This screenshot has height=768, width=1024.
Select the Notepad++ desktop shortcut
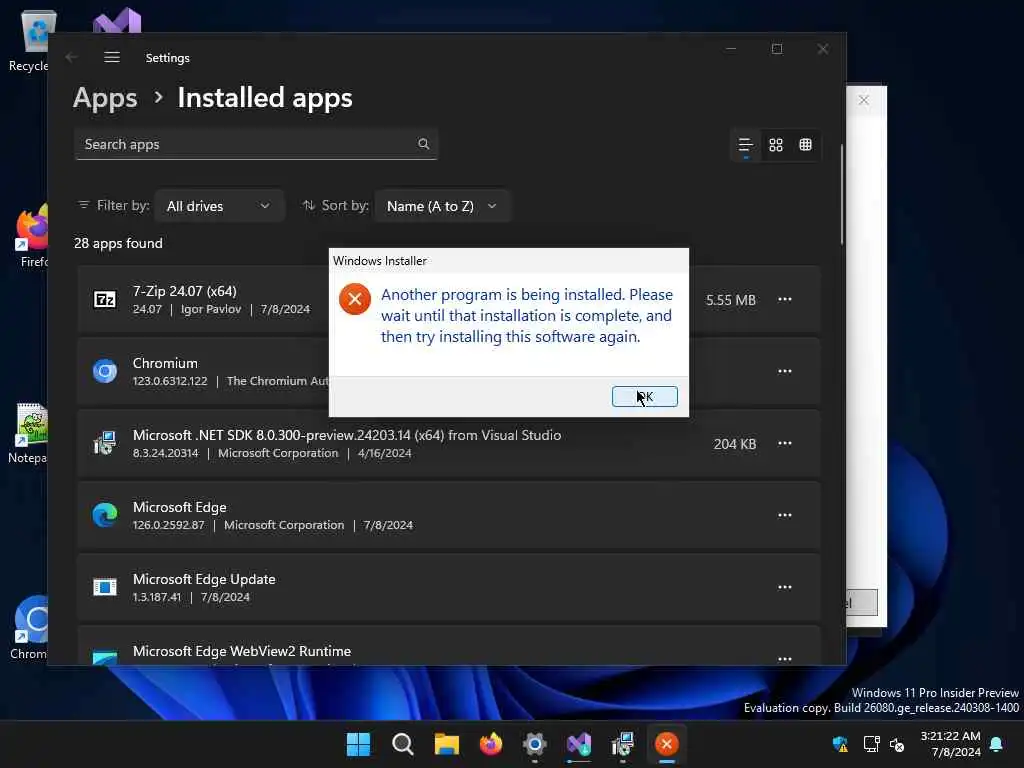click(x=29, y=432)
